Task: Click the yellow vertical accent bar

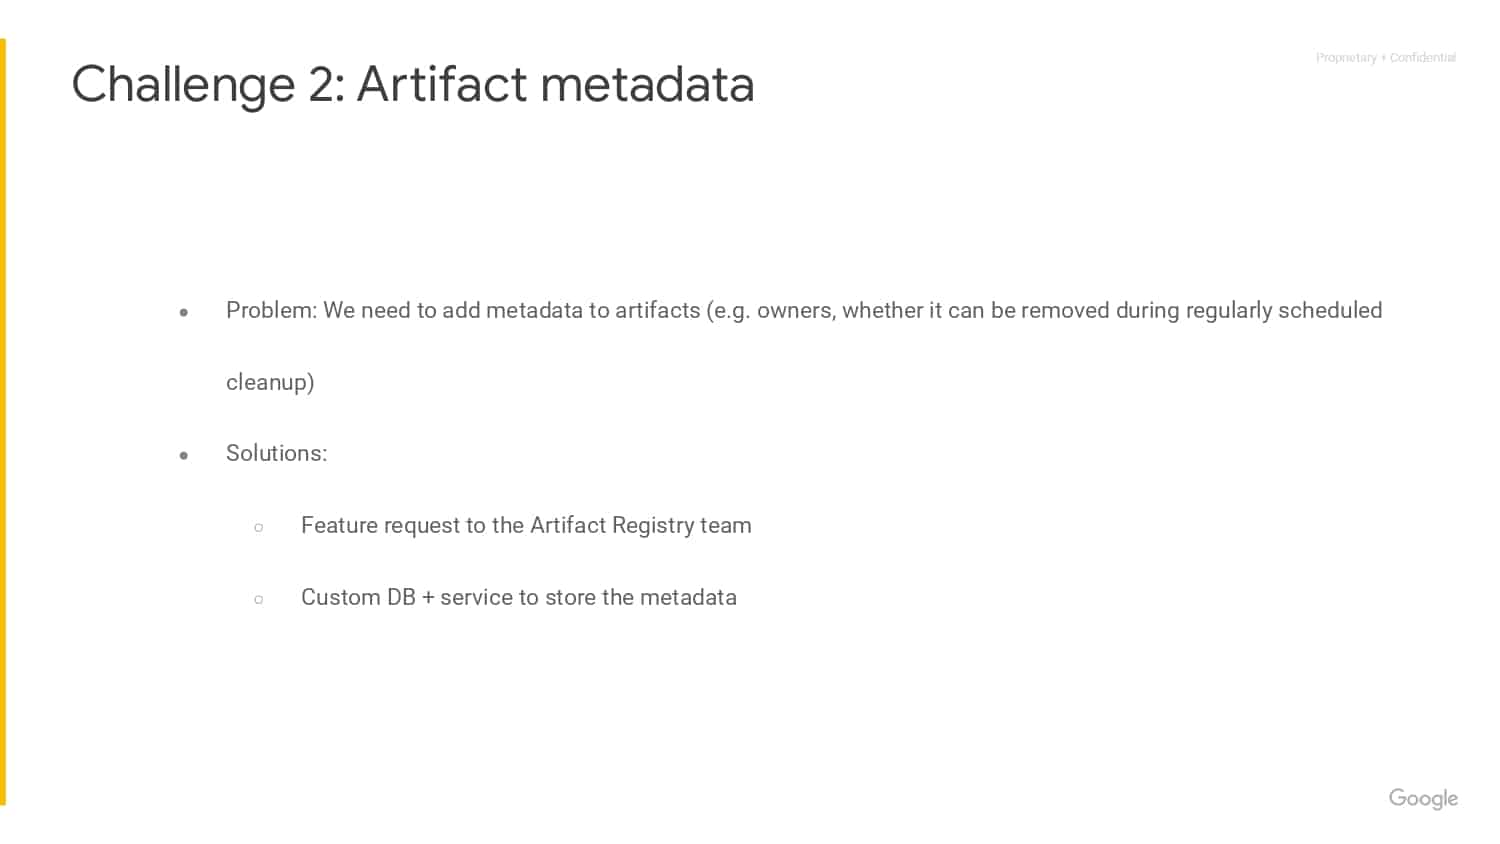Action: [x=3, y=421]
